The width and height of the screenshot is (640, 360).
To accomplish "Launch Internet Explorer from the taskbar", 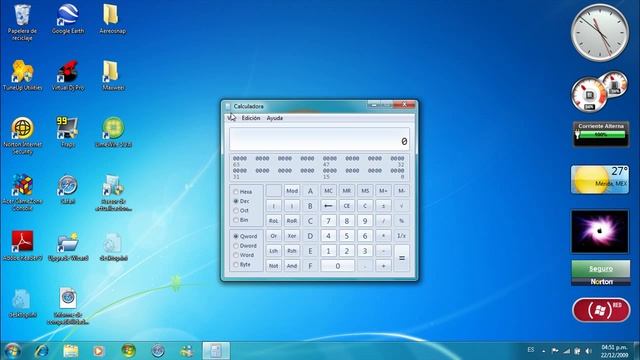I will (42, 351).
